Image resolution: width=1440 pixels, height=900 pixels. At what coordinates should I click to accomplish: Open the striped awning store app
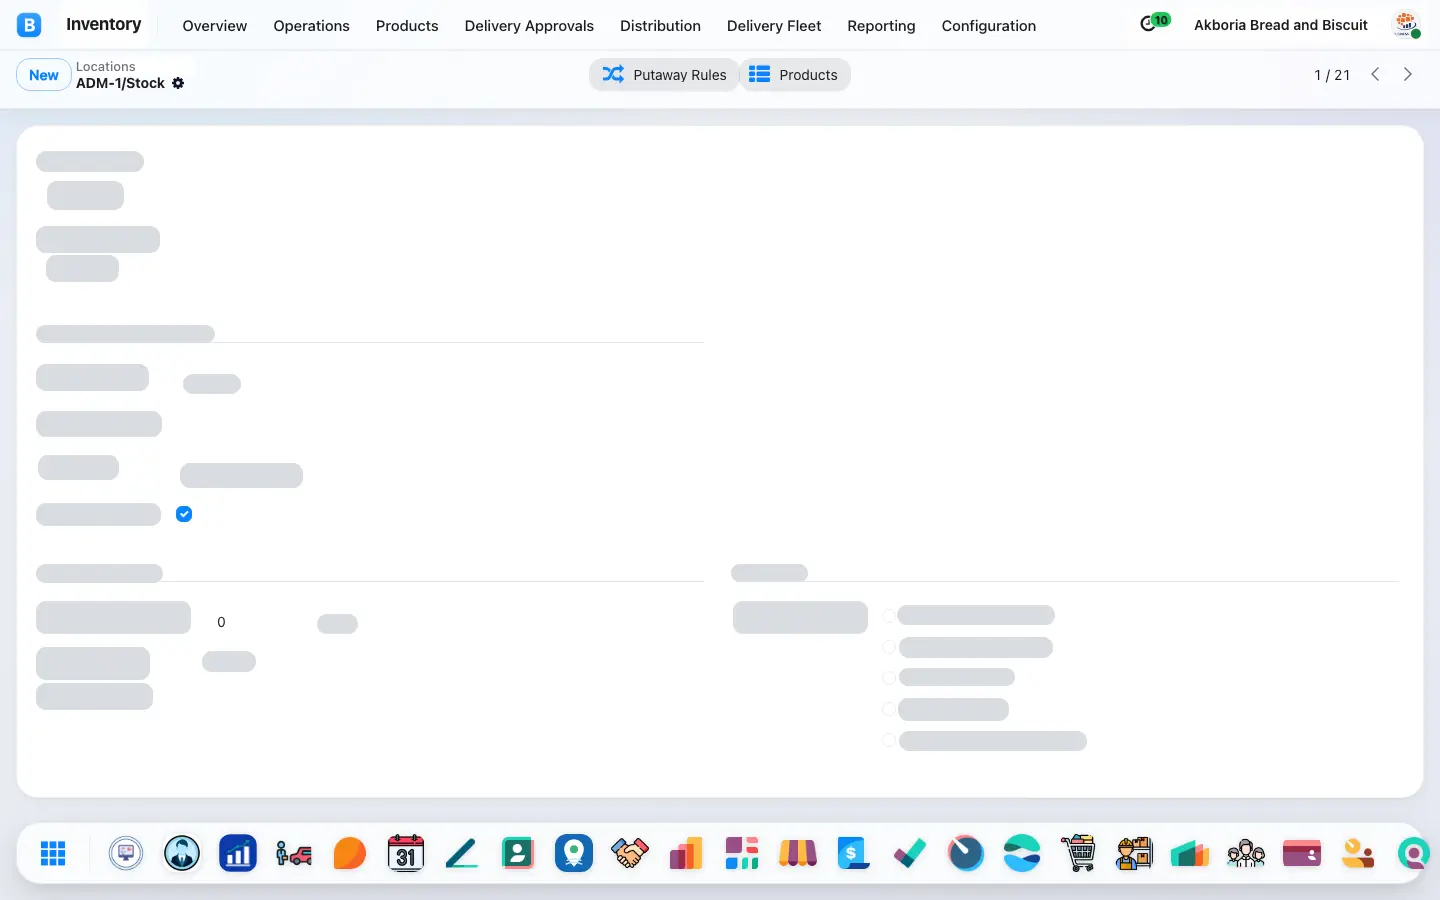[x=798, y=853]
